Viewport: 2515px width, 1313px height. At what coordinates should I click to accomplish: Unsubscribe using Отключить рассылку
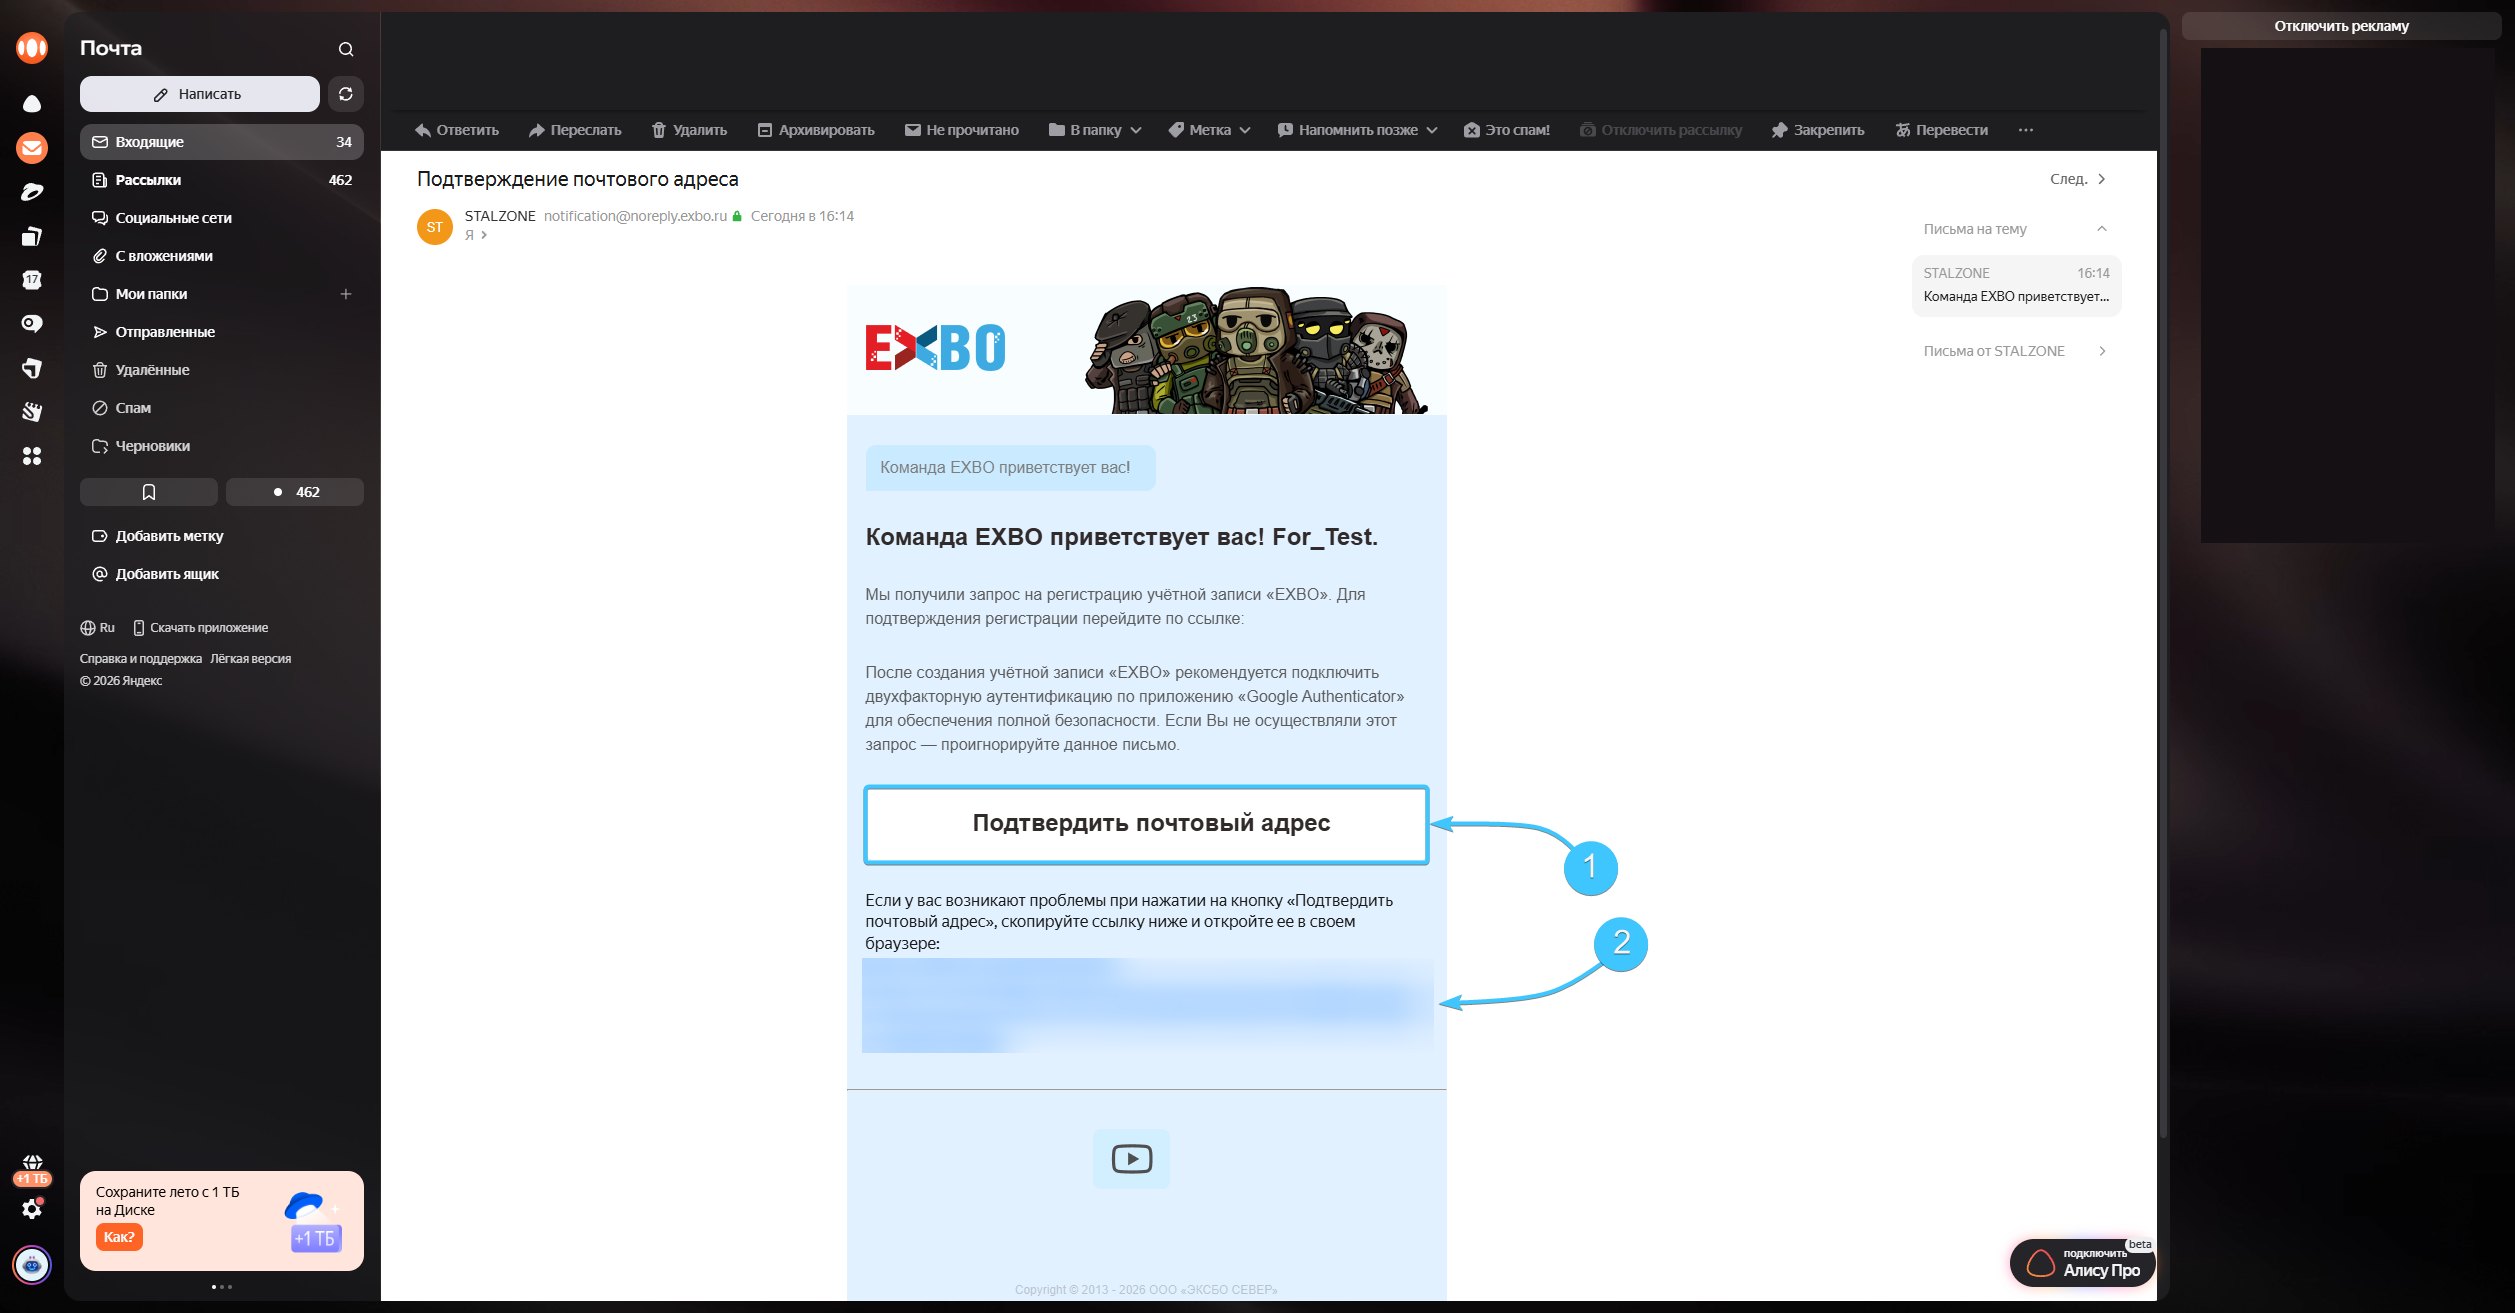pos(1661,130)
